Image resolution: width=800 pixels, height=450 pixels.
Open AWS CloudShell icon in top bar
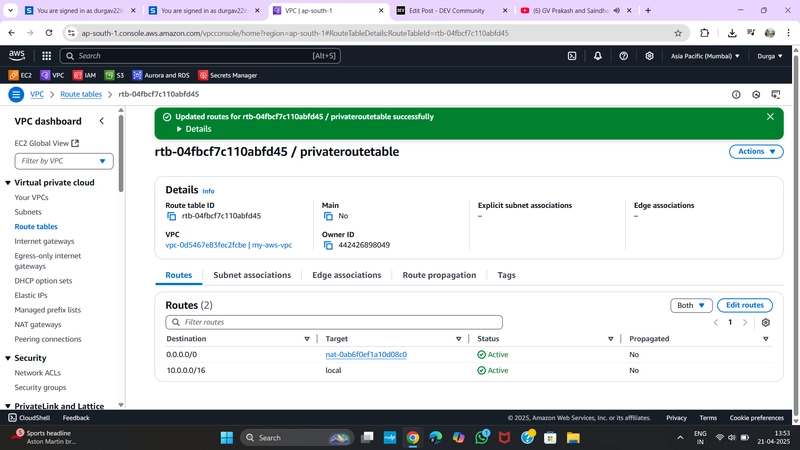point(572,56)
